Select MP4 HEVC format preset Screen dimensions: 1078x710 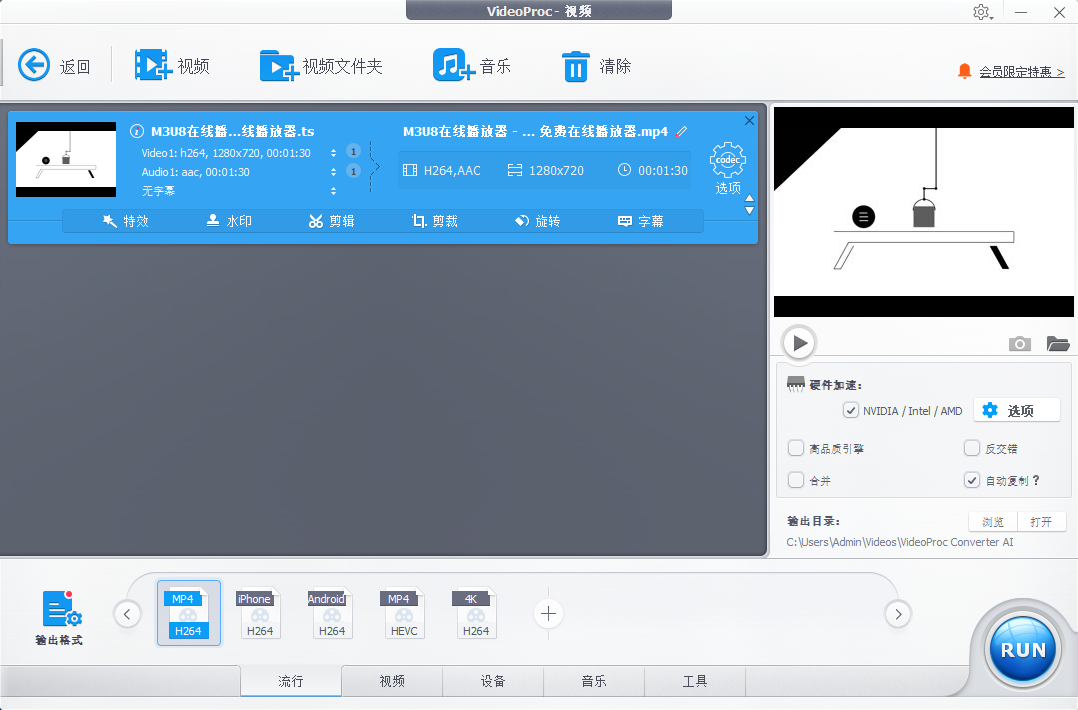coord(404,613)
